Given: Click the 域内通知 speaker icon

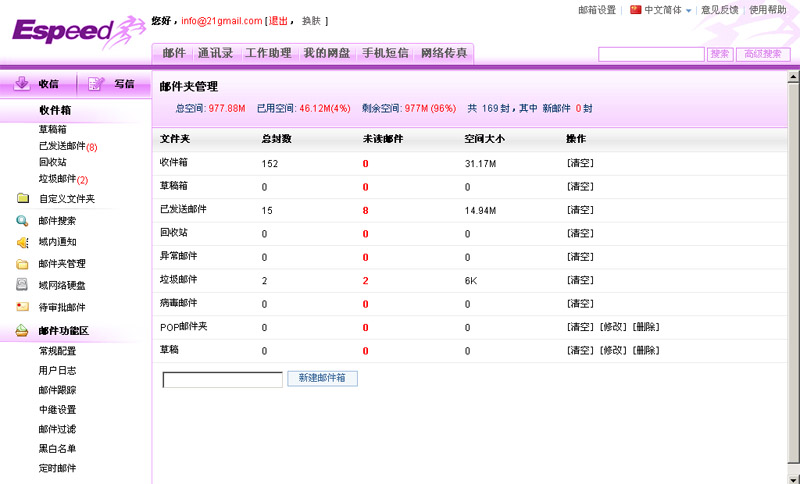Looking at the screenshot, I should 22,242.
